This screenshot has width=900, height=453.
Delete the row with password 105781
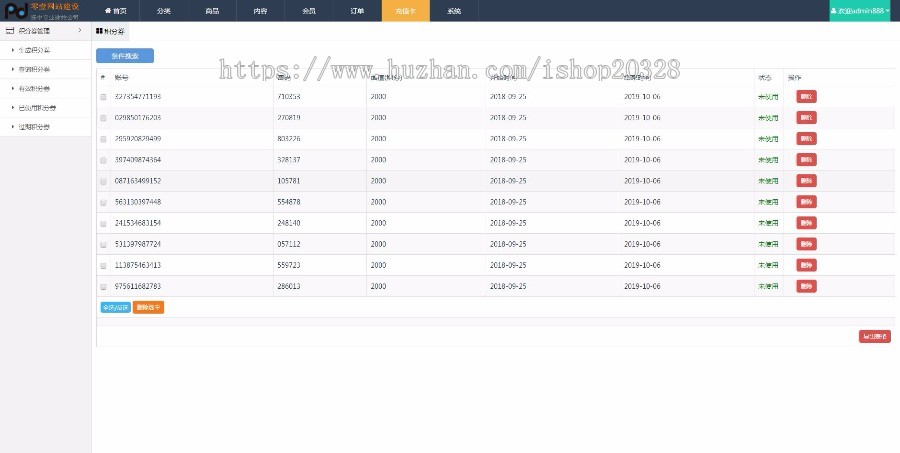click(806, 181)
